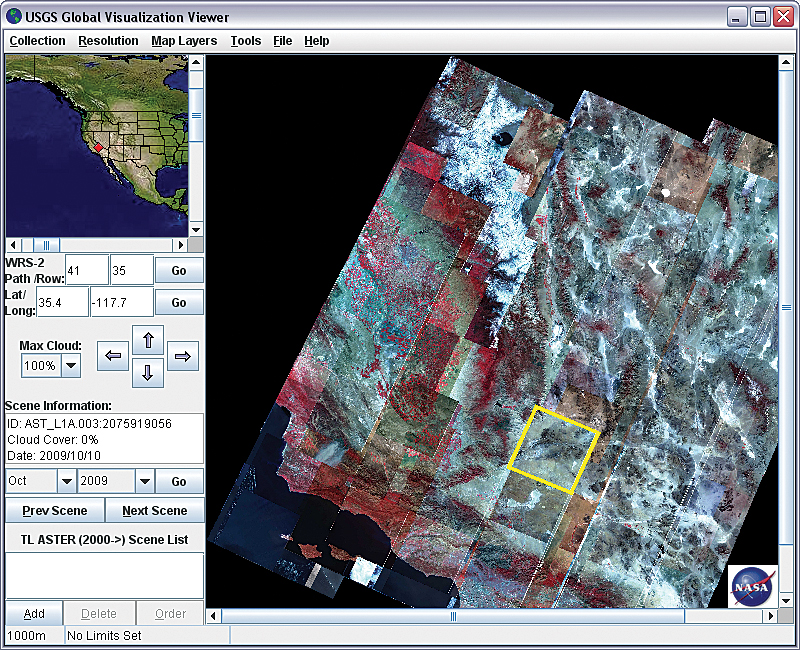800x650 pixels.
Task: Click the locator map scroll right arrow
Action: click(x=180, y=245)
